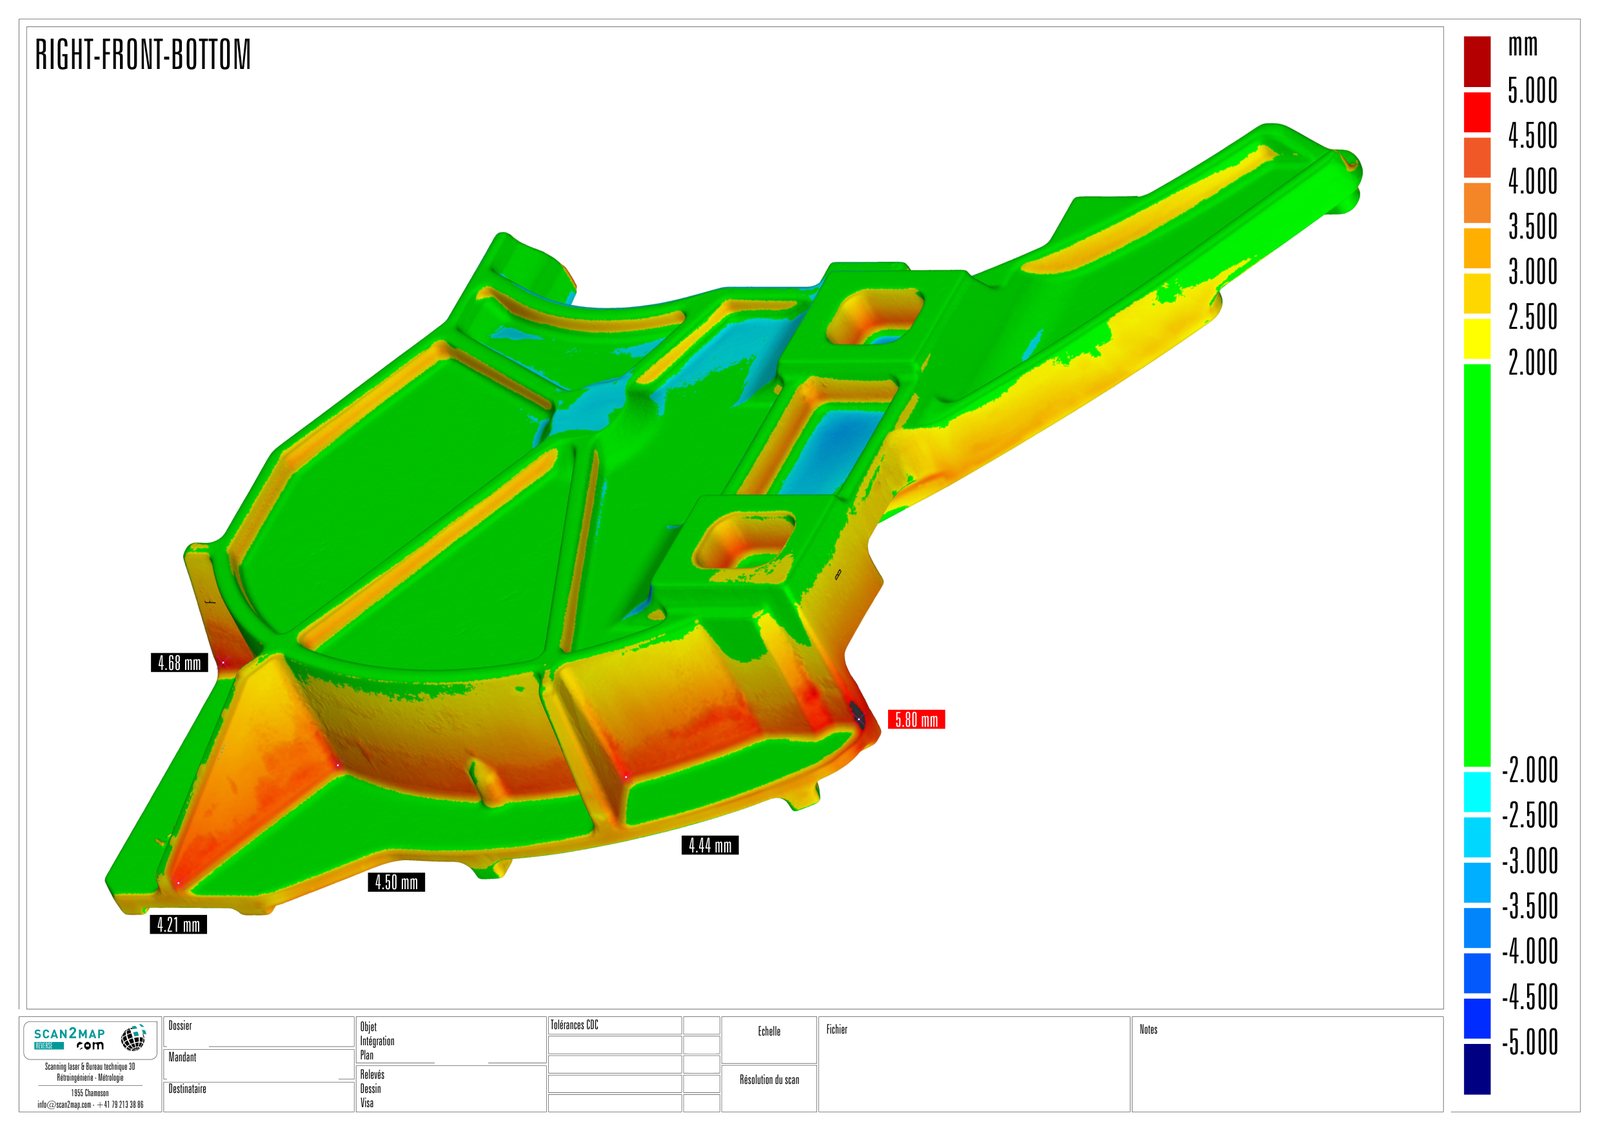Screen dimensions: 1600x1131
Task: Click the Echelle box
Action: (x=769, y=1040)
